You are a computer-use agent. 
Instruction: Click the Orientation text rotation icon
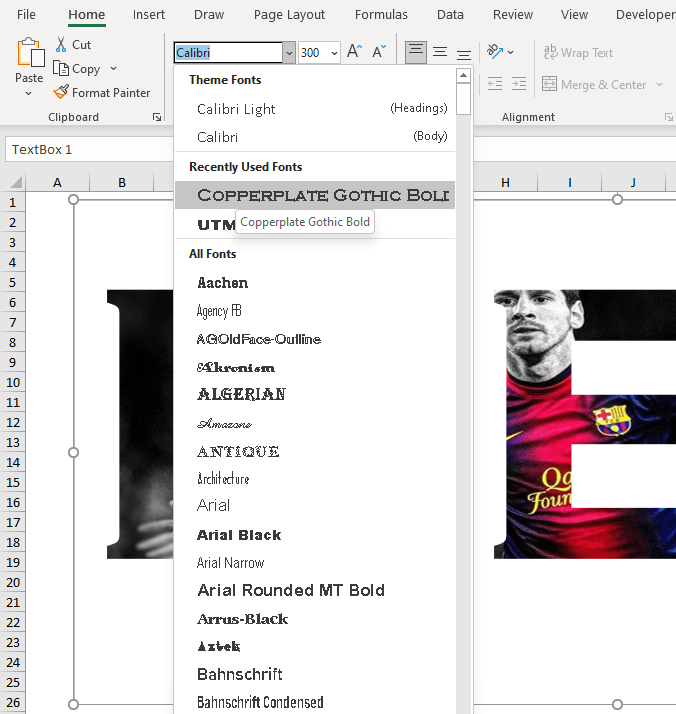[495, 51]
